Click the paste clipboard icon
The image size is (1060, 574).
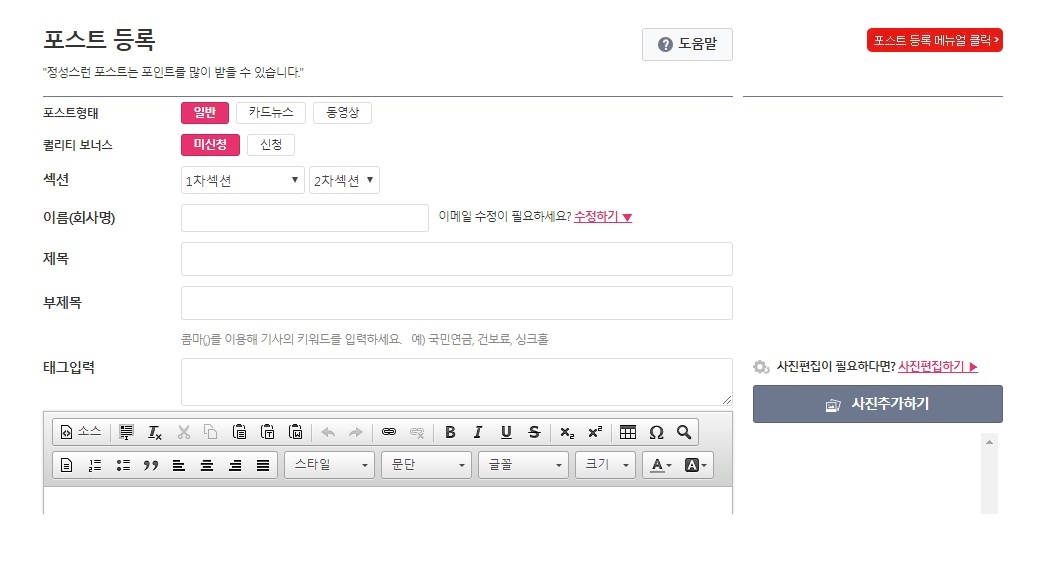239,432
